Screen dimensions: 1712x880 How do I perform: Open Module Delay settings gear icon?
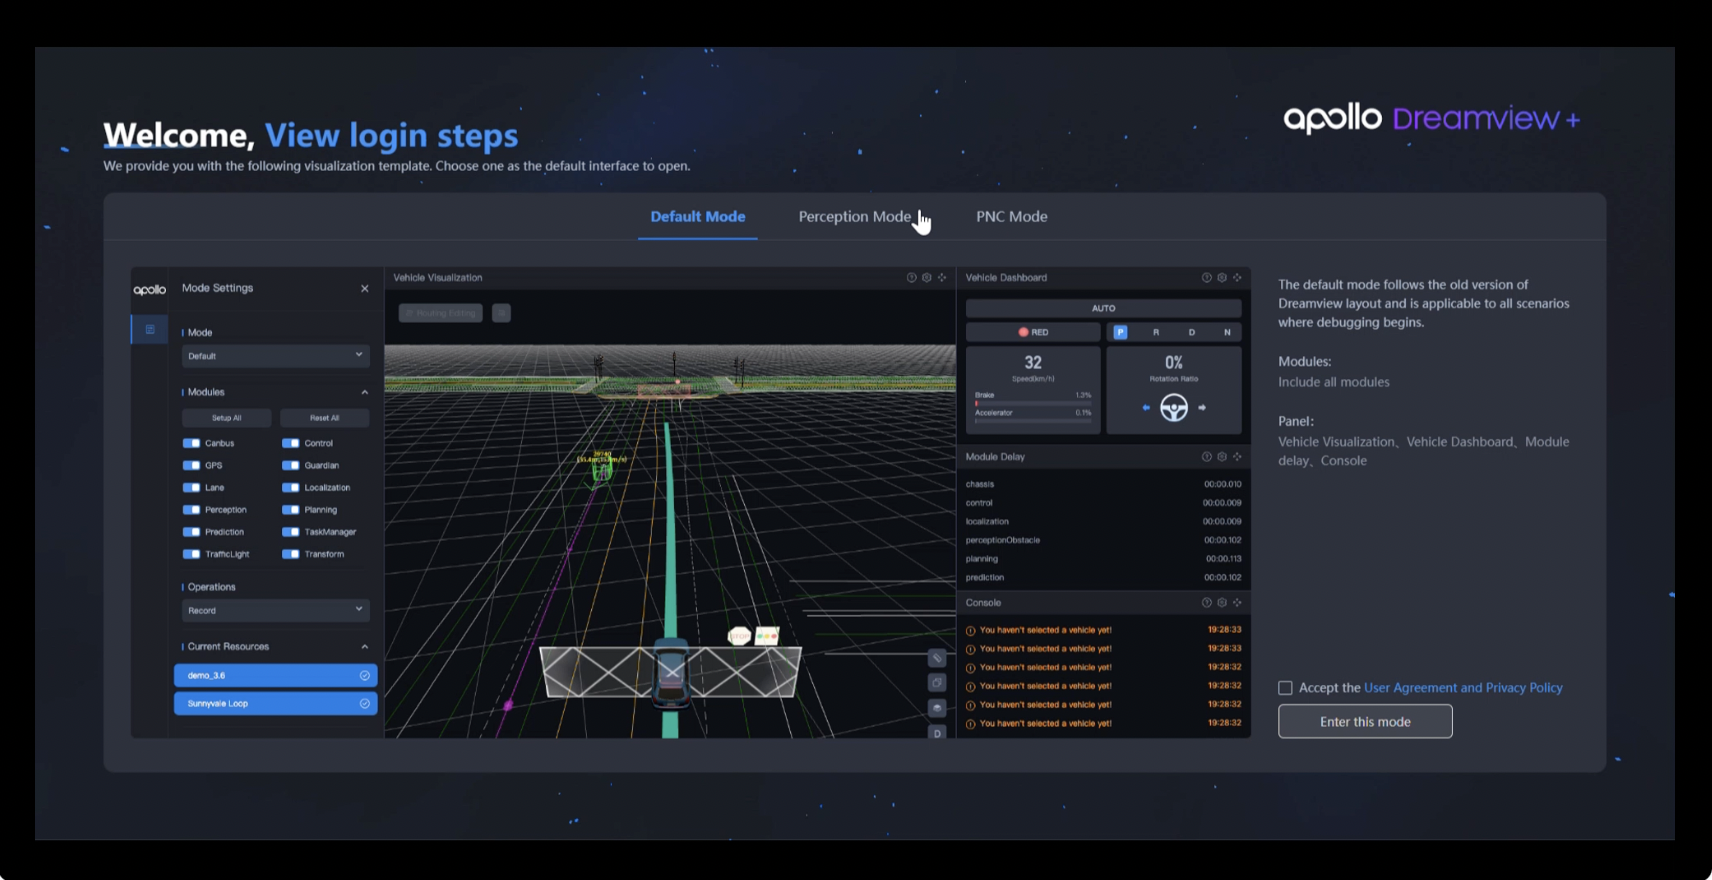tap(1221, 456)
